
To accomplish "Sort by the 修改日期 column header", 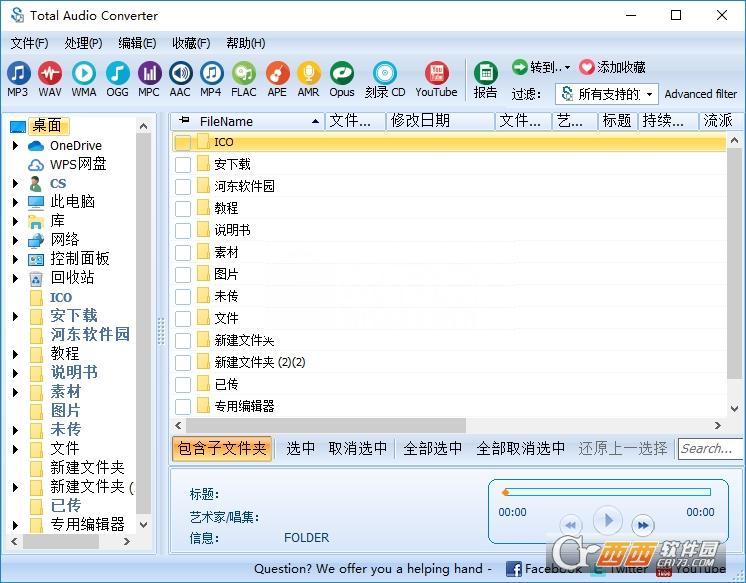I will point(440,121).
